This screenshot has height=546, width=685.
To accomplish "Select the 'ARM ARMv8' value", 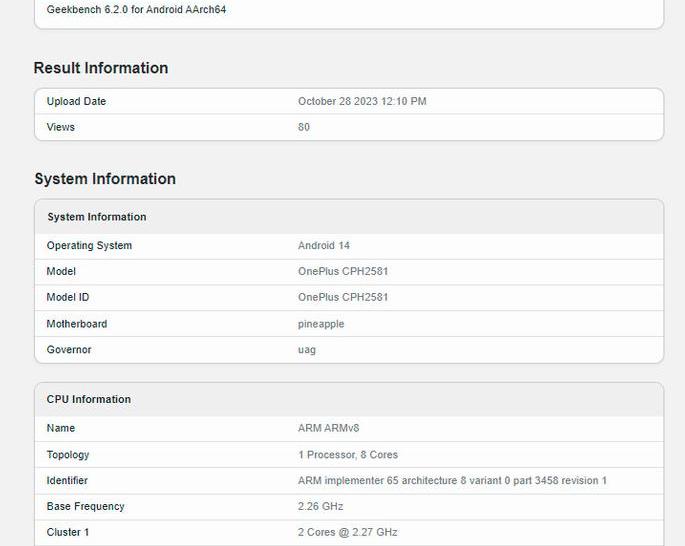I will click(329, 428).
